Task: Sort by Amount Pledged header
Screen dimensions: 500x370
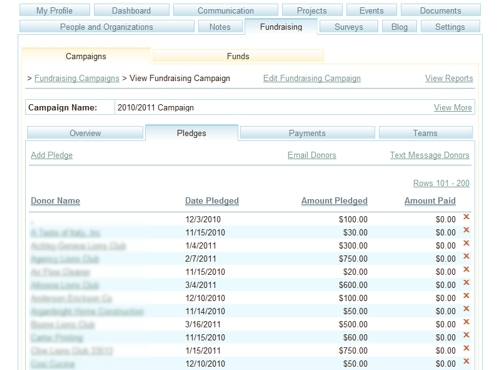Action: coord(334,201)
